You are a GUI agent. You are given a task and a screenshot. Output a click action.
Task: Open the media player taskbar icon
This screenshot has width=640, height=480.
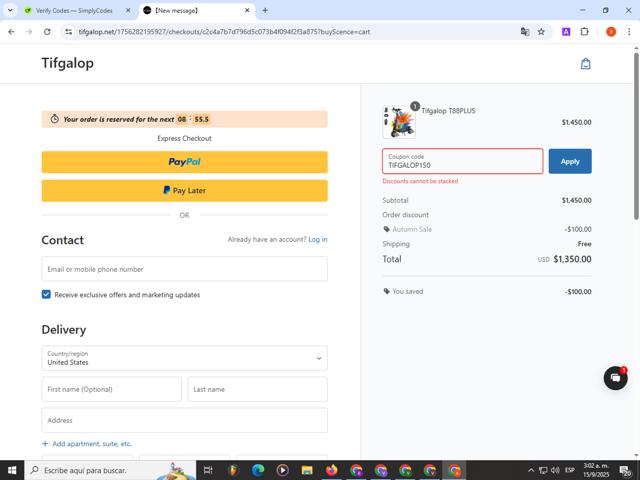282,470
